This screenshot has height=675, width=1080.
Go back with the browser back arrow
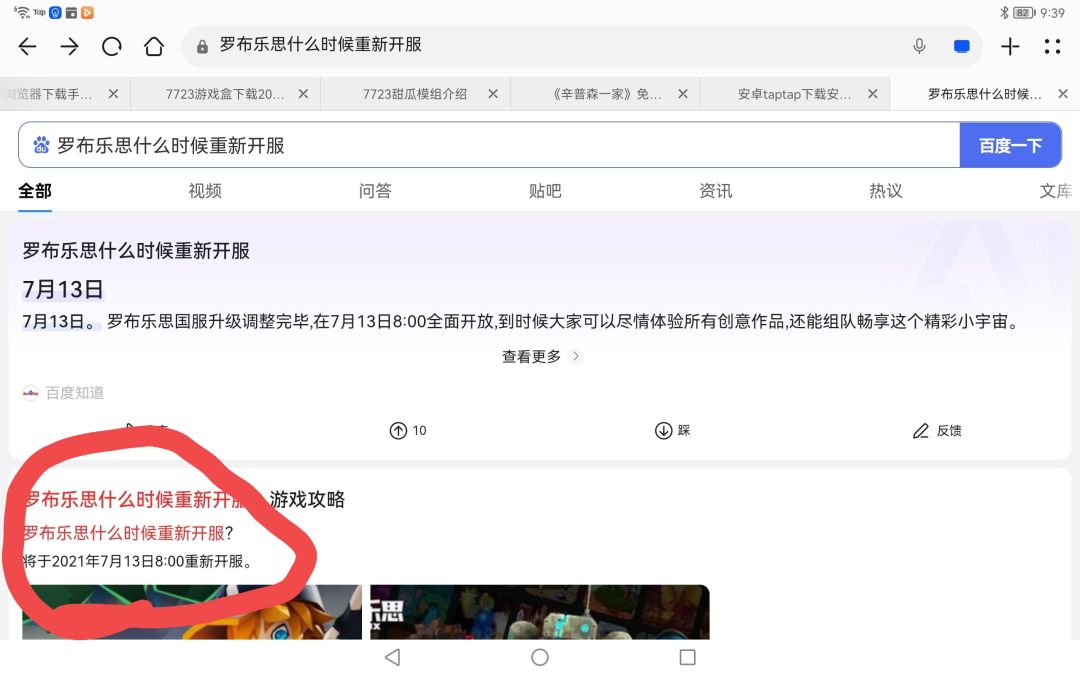coord(28,46)
